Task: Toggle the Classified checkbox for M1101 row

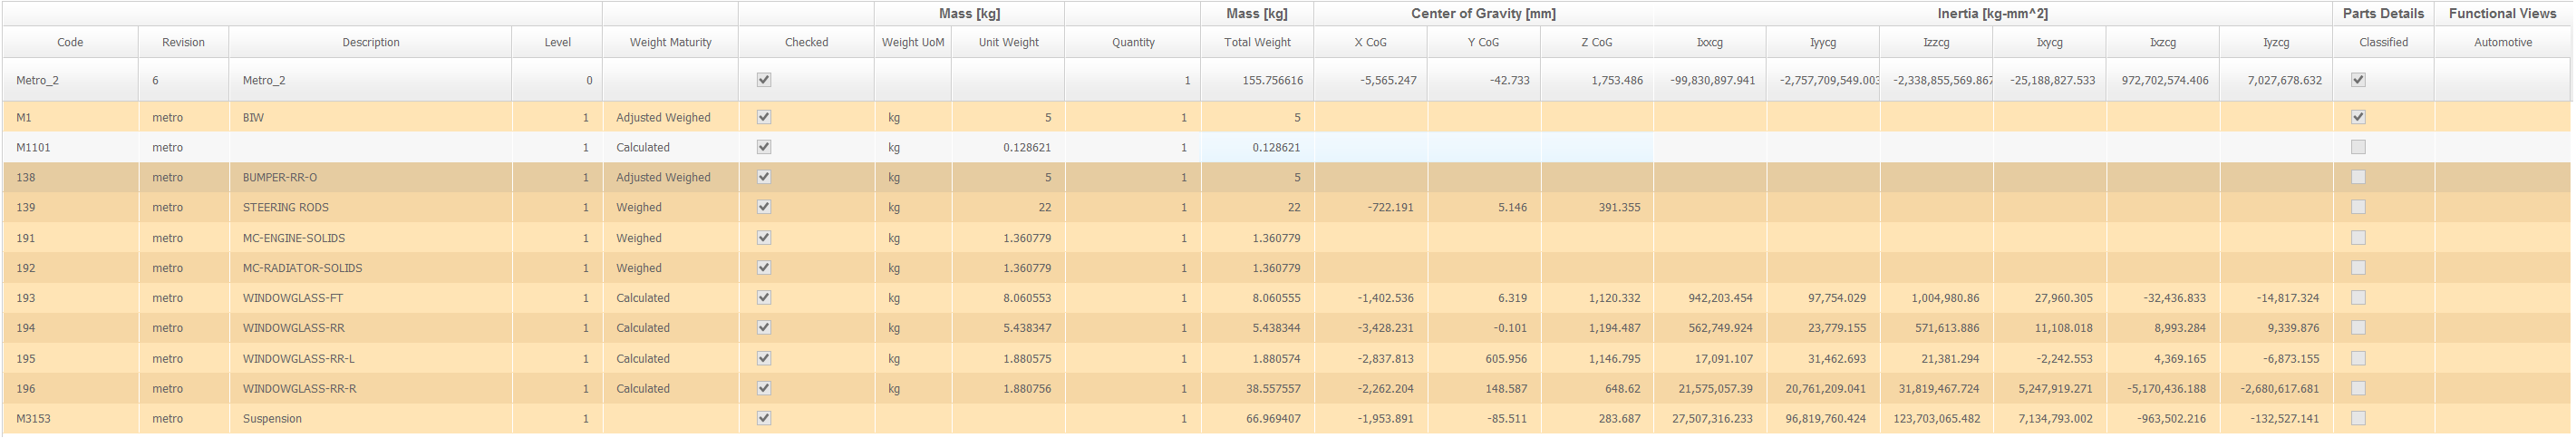Action: click(2358, 147)
